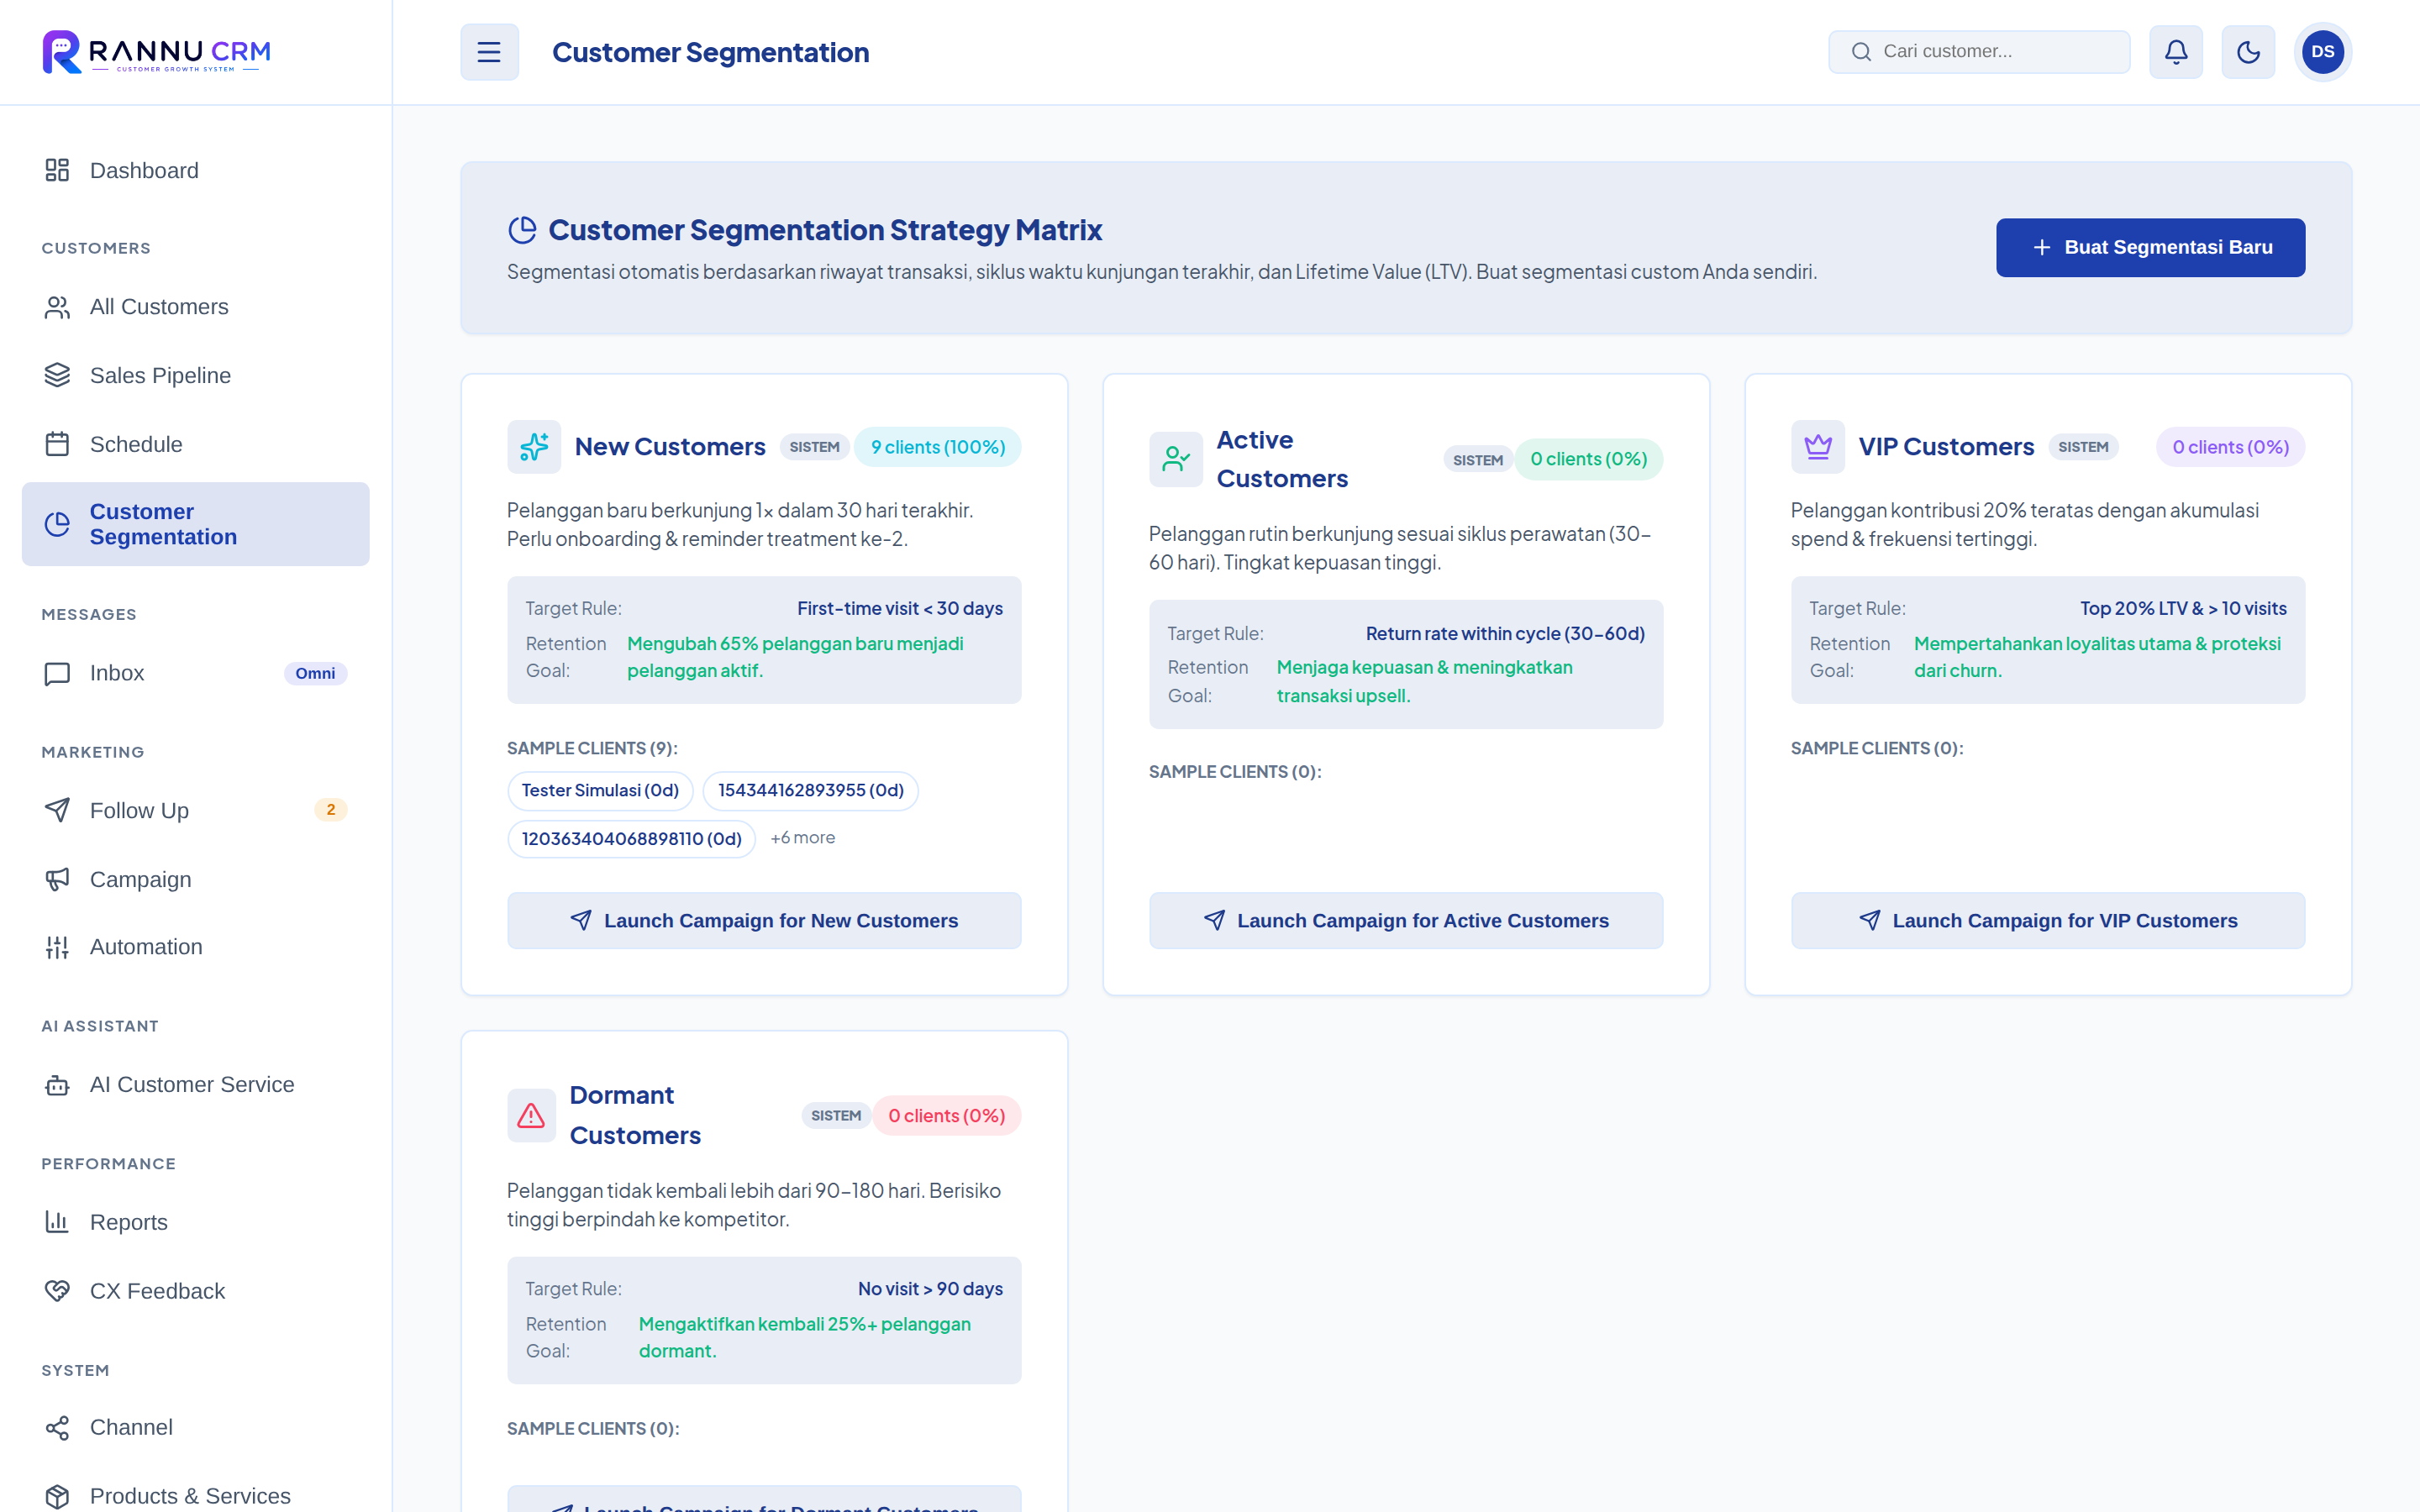Click the 9 clients (100%) badge

click(x=937, y=447)
